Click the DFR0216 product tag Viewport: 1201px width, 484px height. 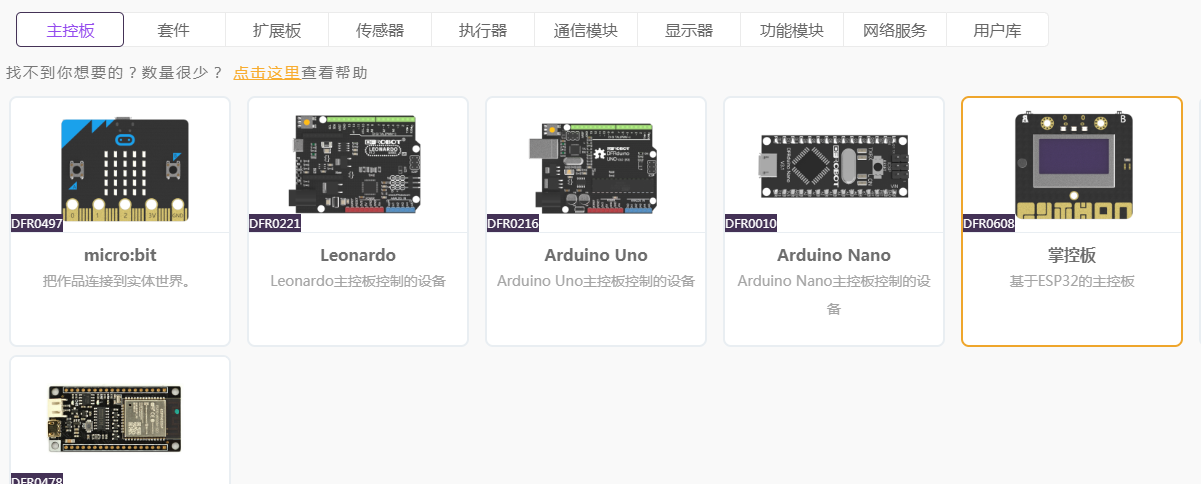click(x=513, y=224)
